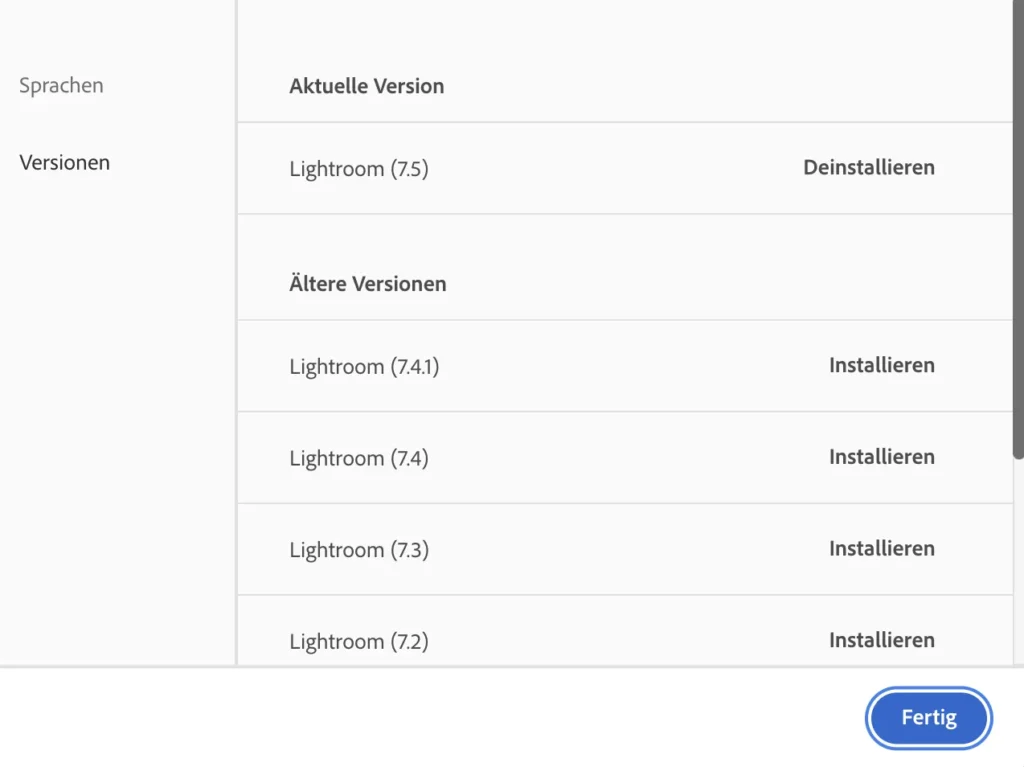Select the Versionen sidebar tab
The height and width of the screenshot is (767, 1024).
pos(65,163)
